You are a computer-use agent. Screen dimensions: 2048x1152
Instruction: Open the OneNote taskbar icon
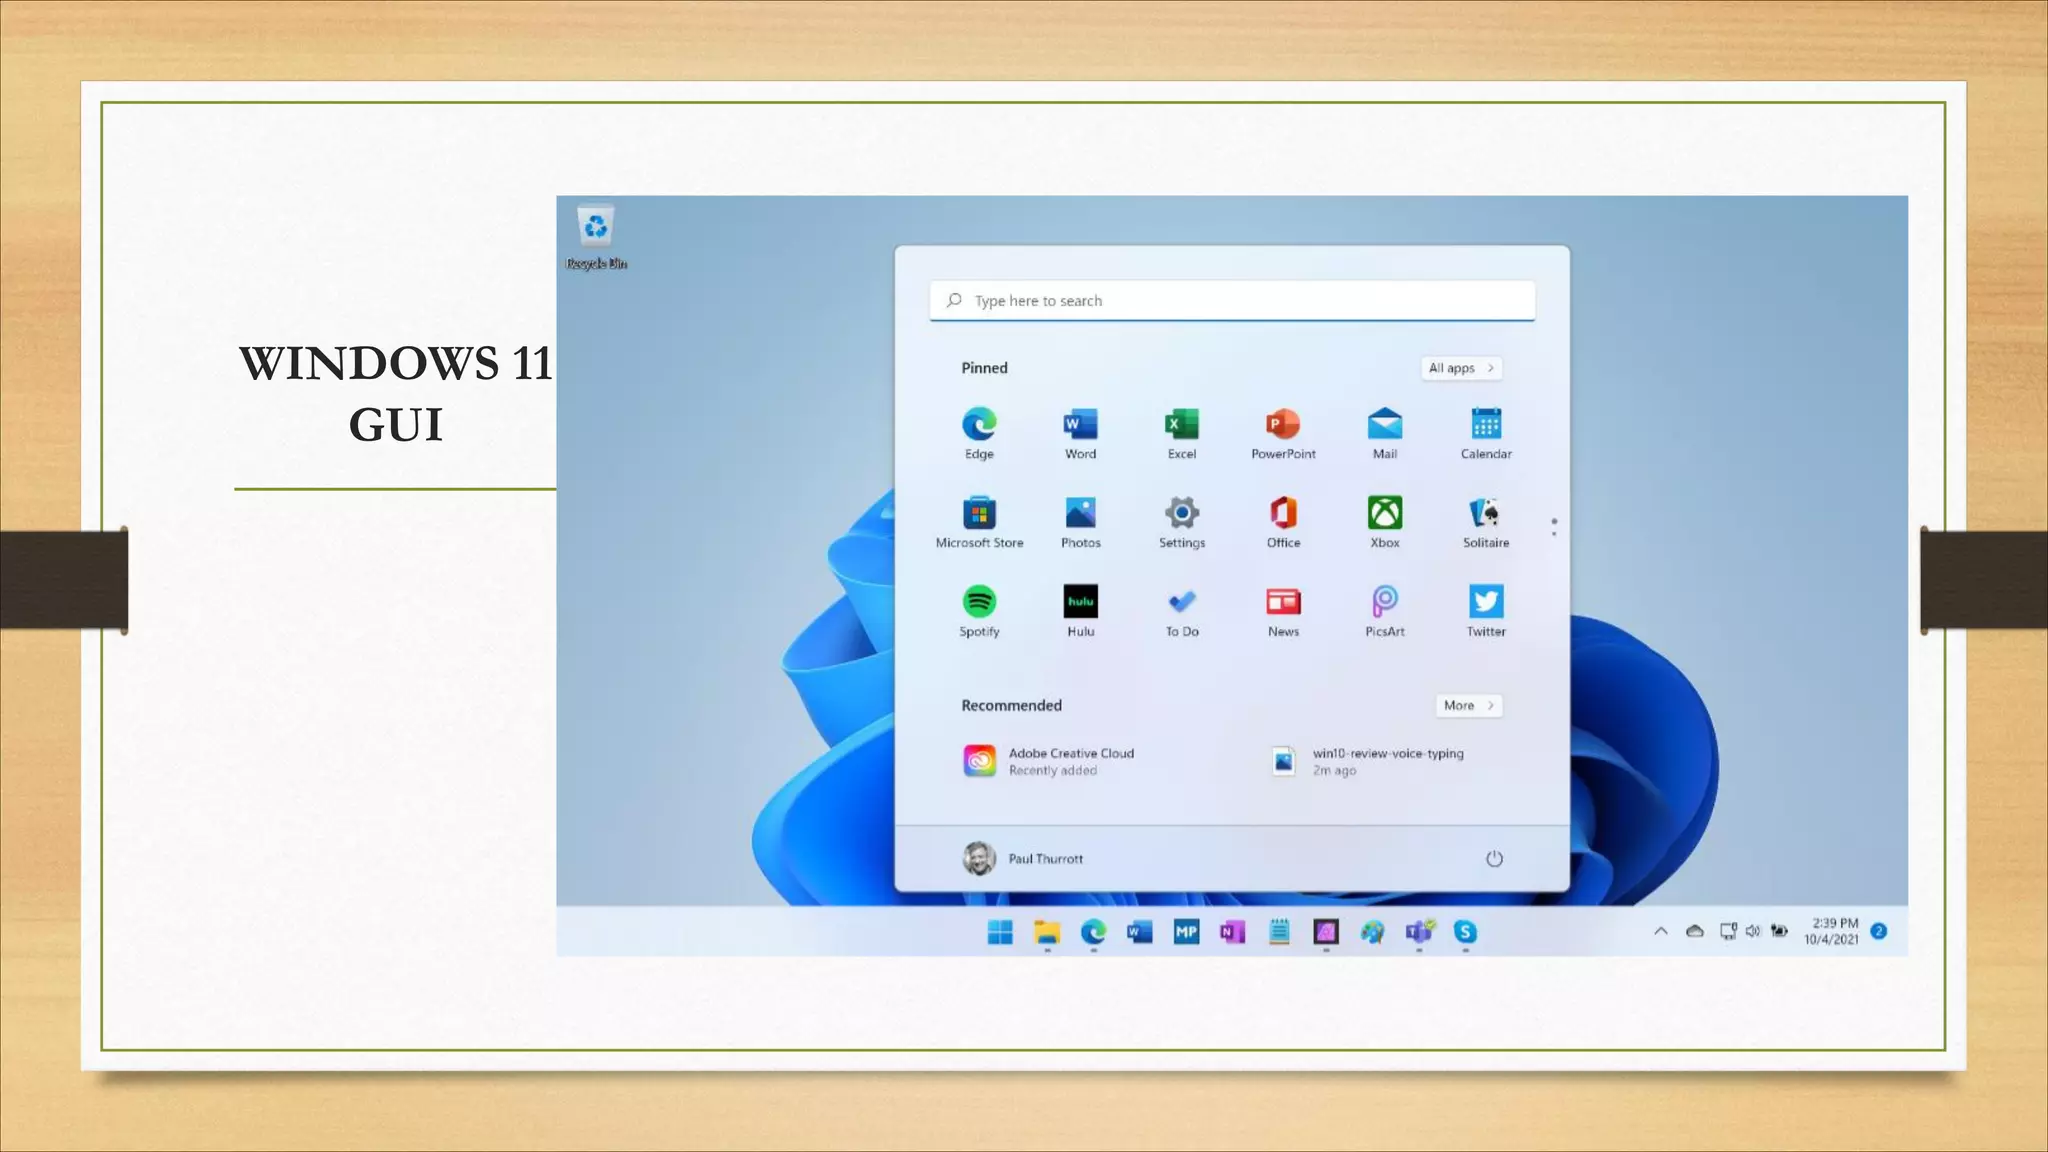click(1232, 932)
